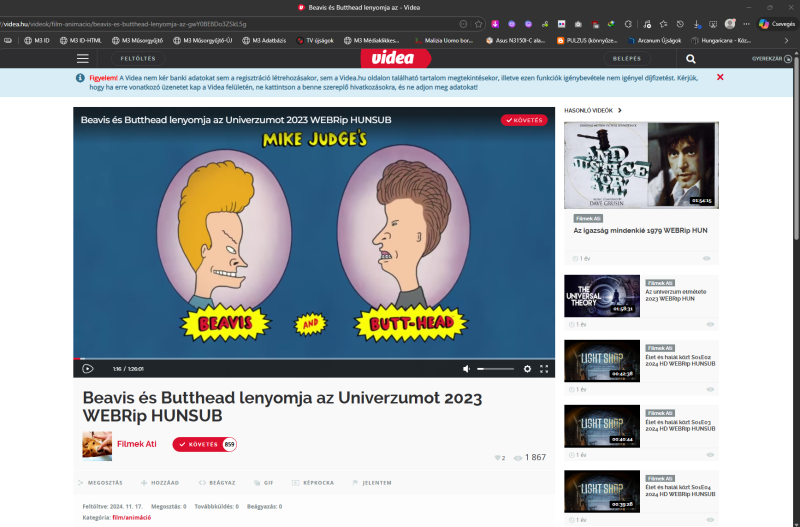
Task: Add page to favorites star icon
Action: click(x=478, y=24)
